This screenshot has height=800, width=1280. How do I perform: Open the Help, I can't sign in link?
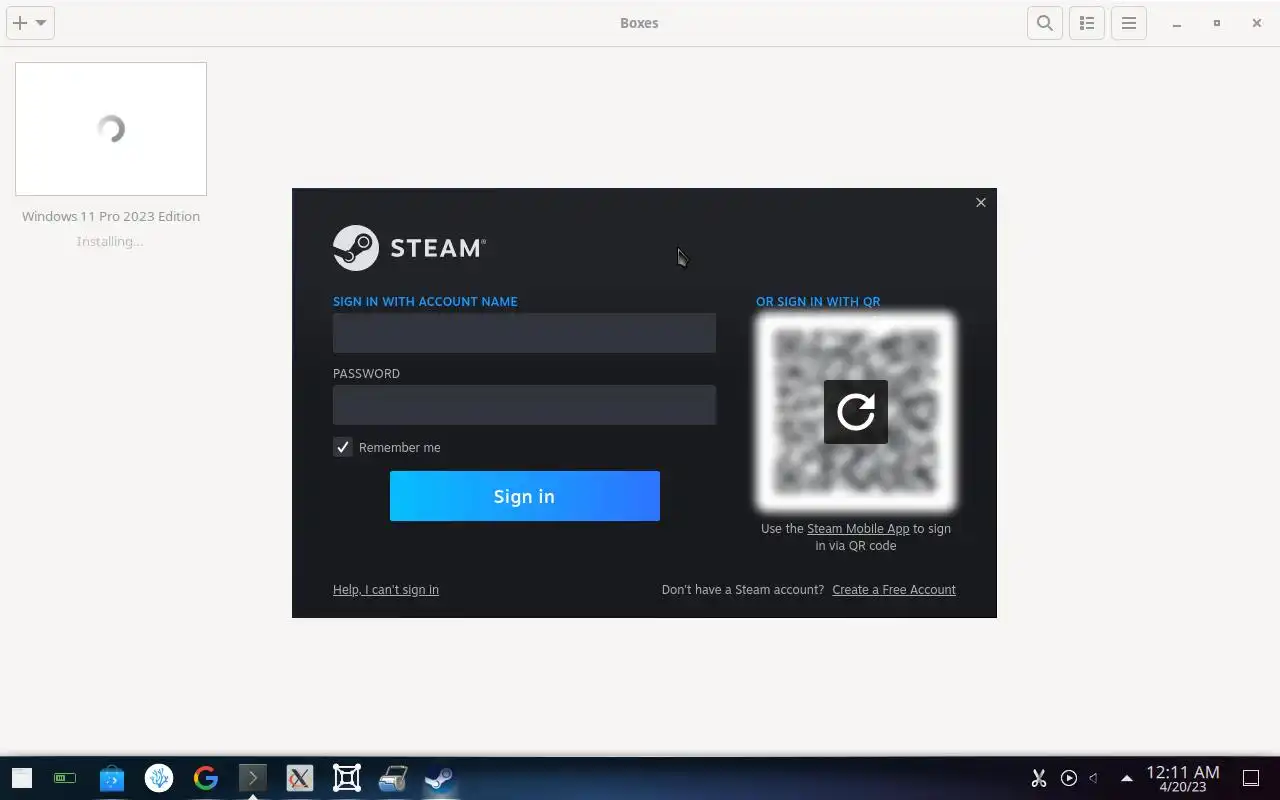(386, 590)
